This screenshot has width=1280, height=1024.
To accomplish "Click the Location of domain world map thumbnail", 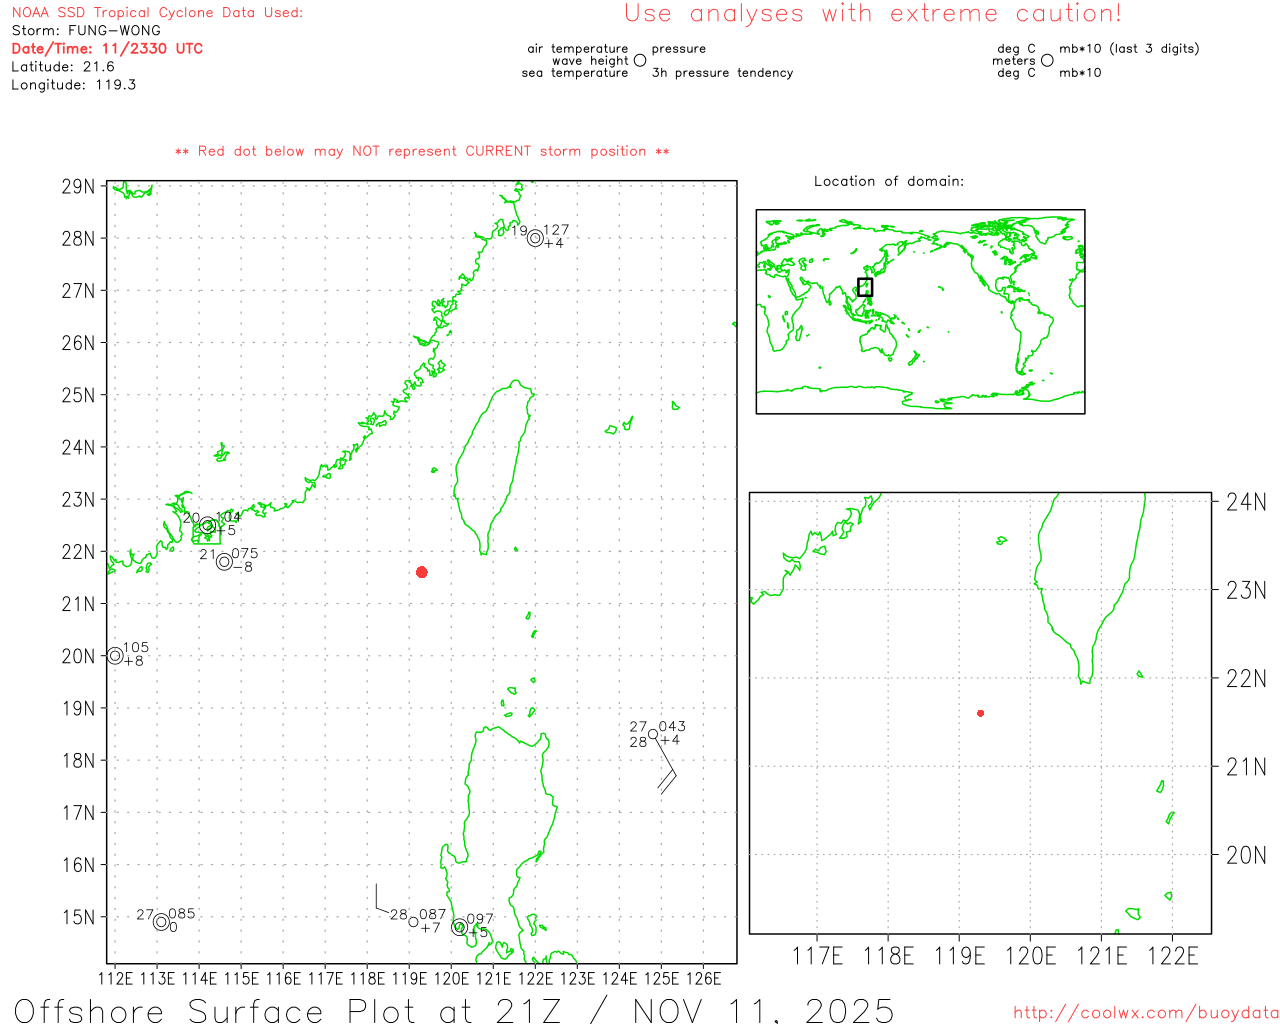I will point(920,312).
